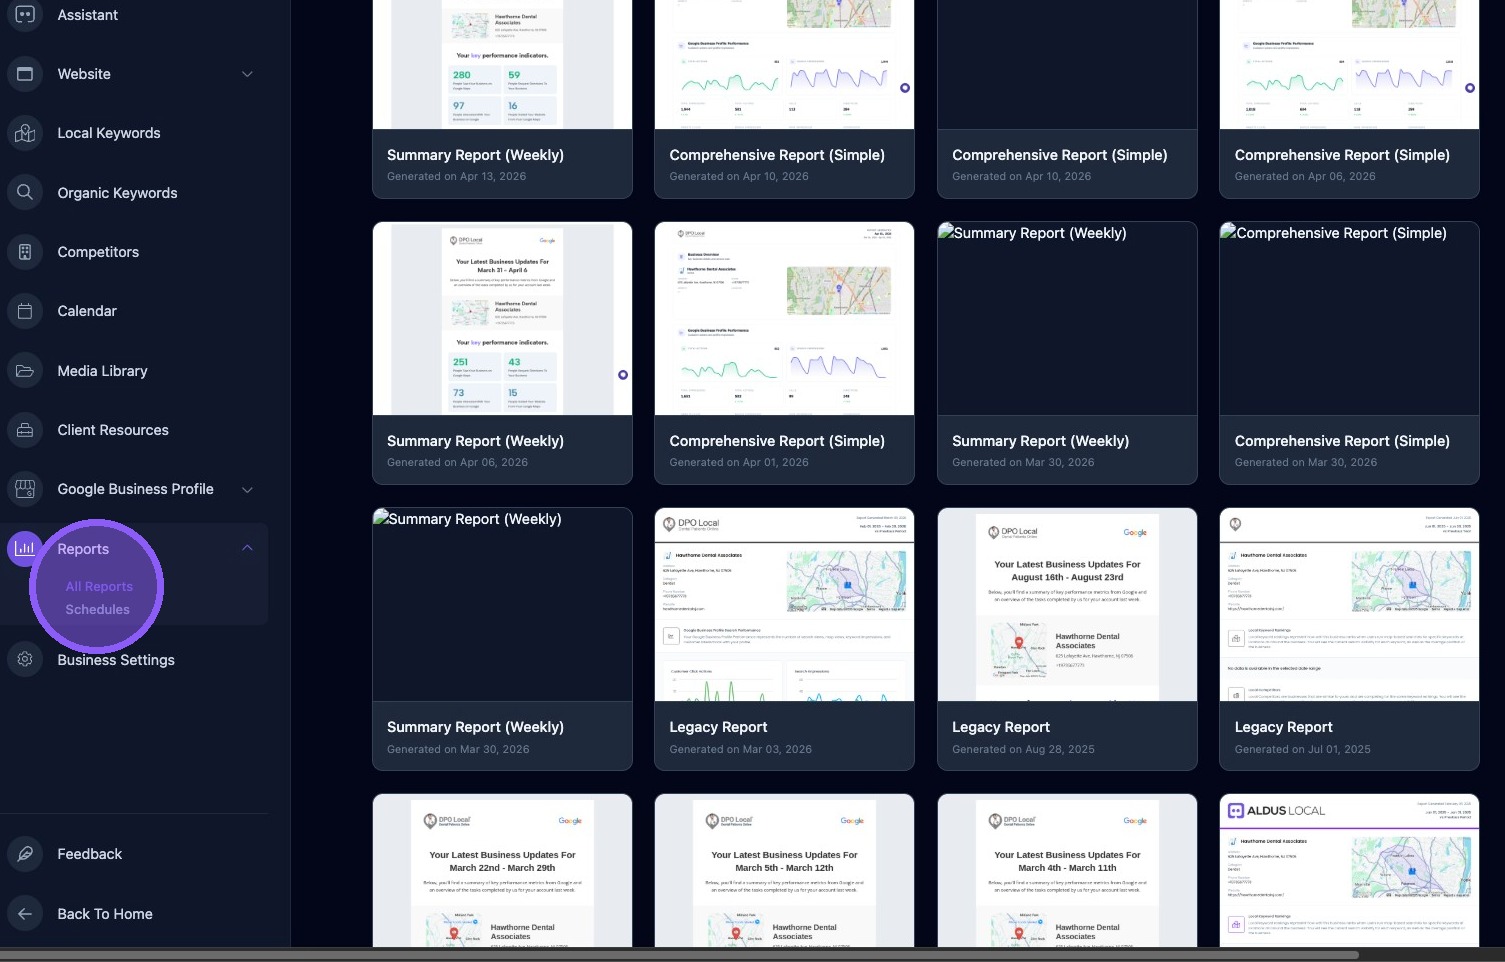Open report thumbnail for March 22nd - March 29th

[x=502, y=871]
